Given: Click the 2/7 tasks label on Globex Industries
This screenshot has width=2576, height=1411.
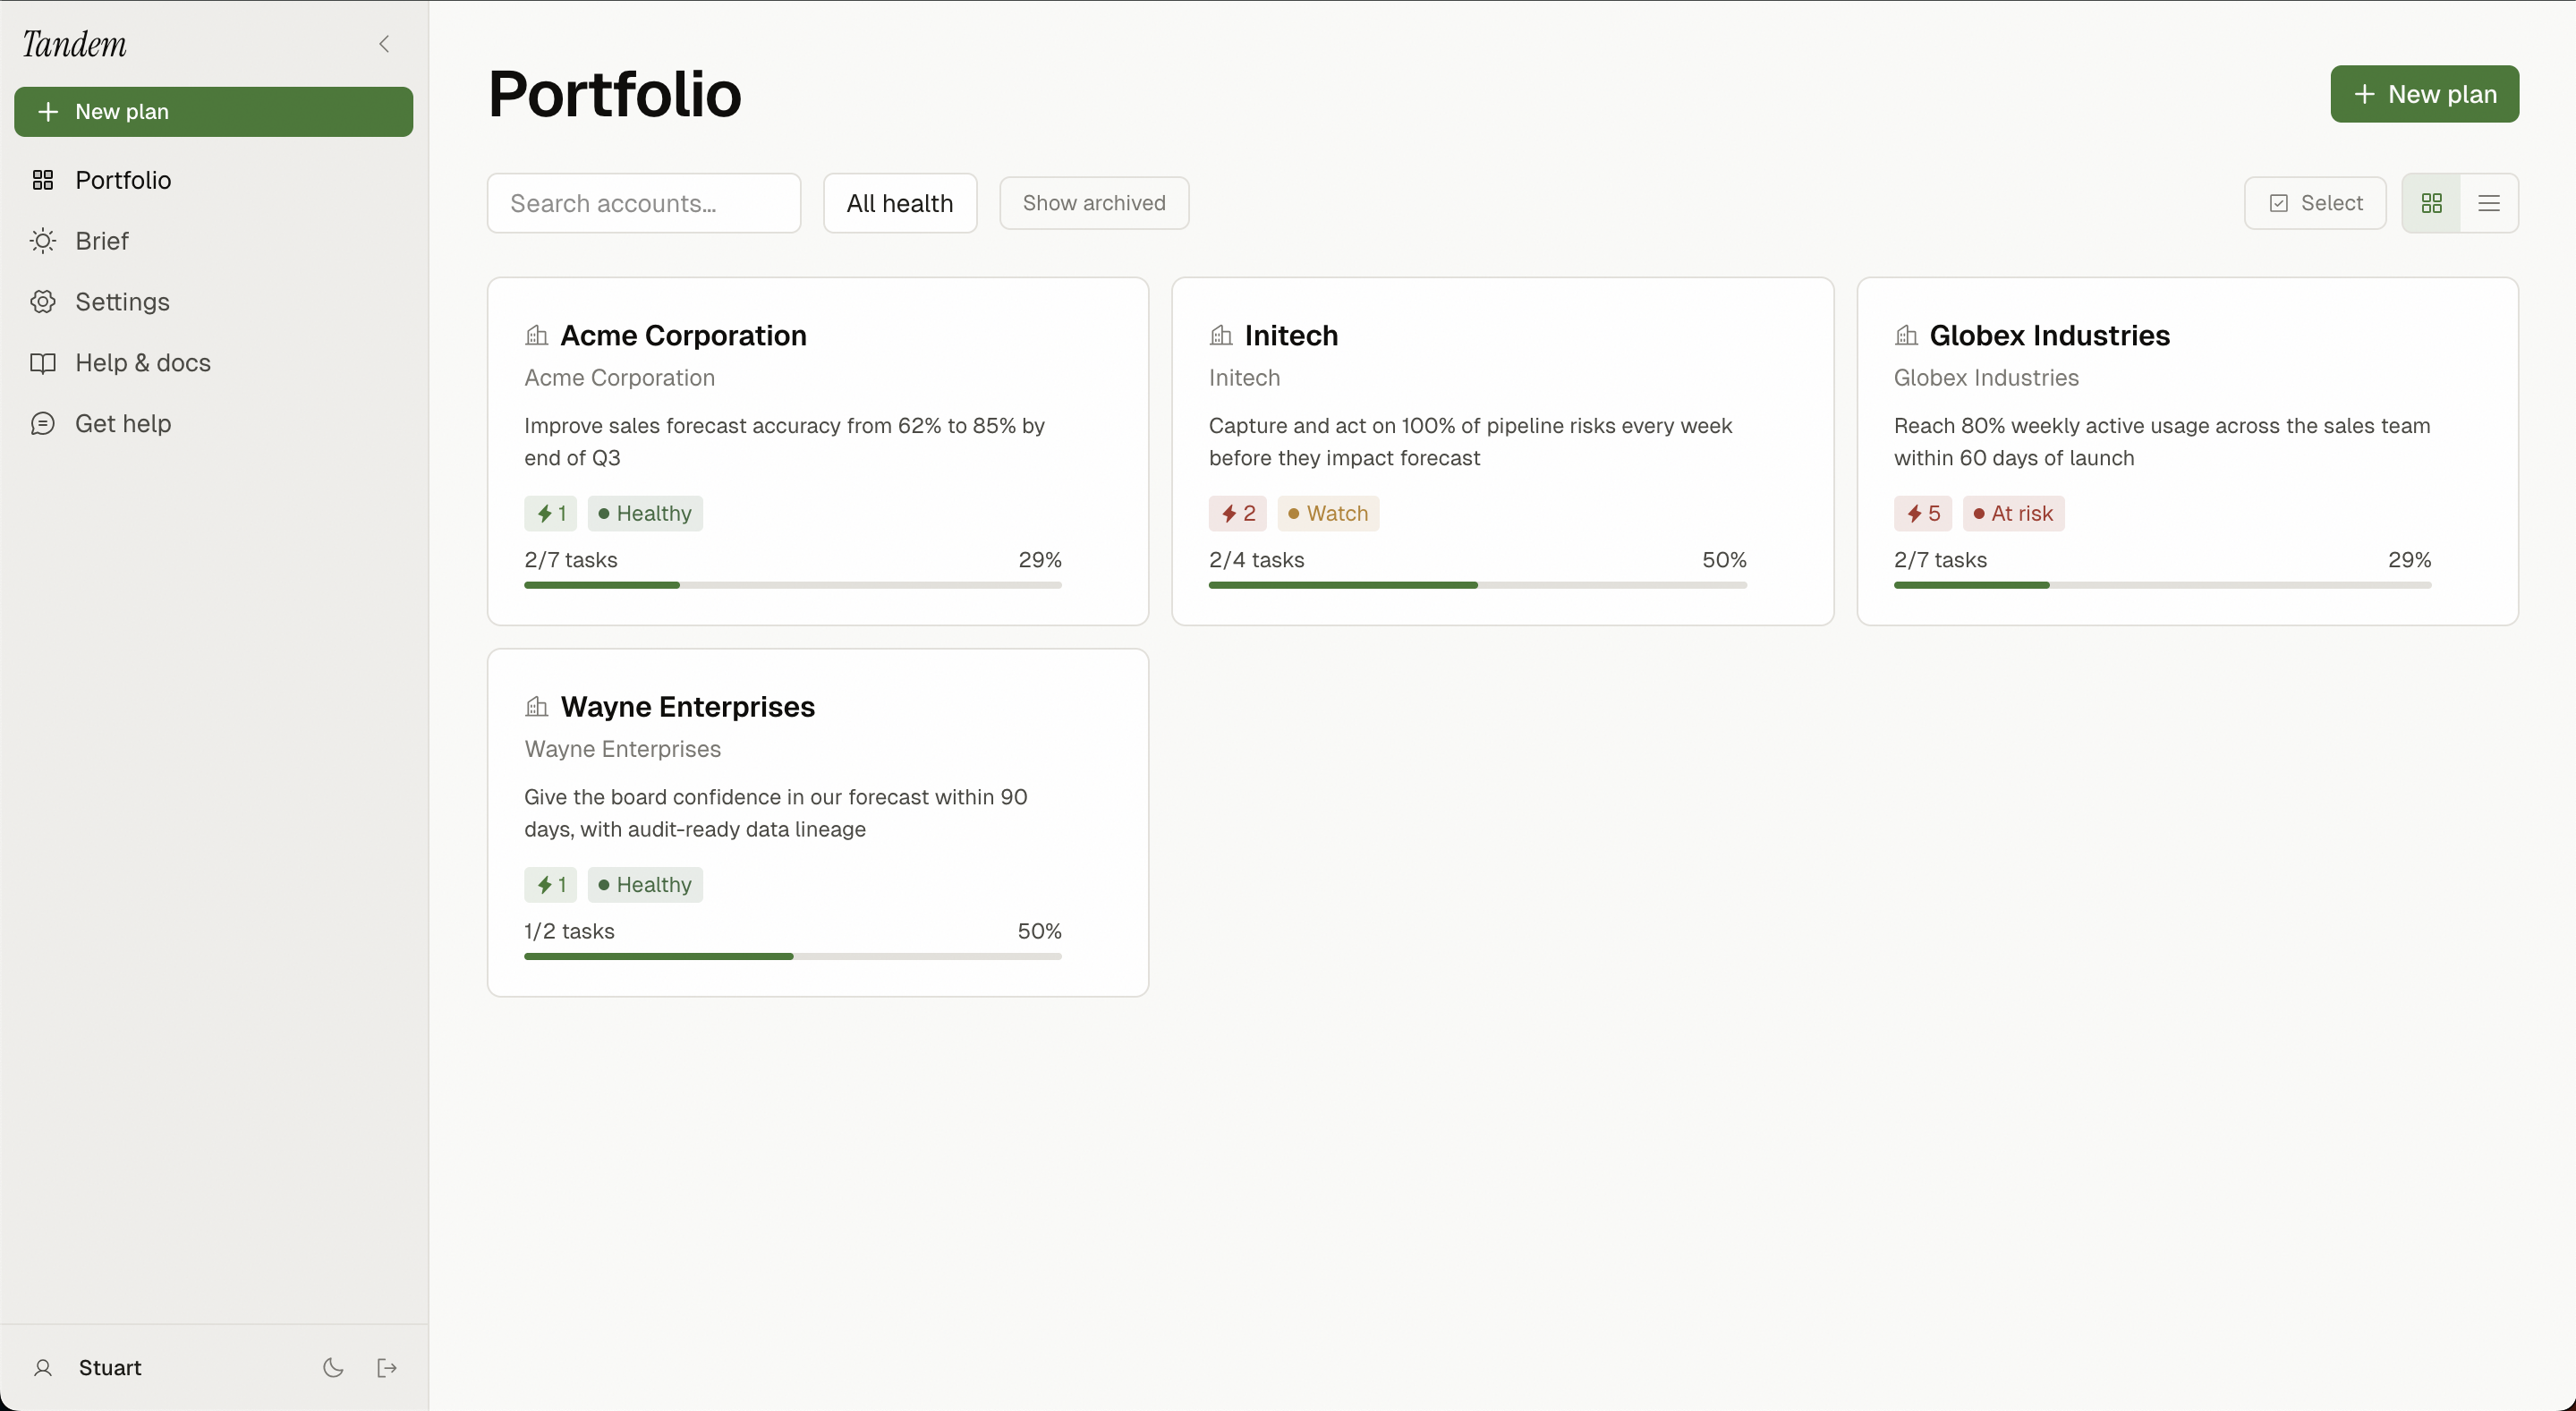Looking at the screenshot, I should click(1940, 560).
